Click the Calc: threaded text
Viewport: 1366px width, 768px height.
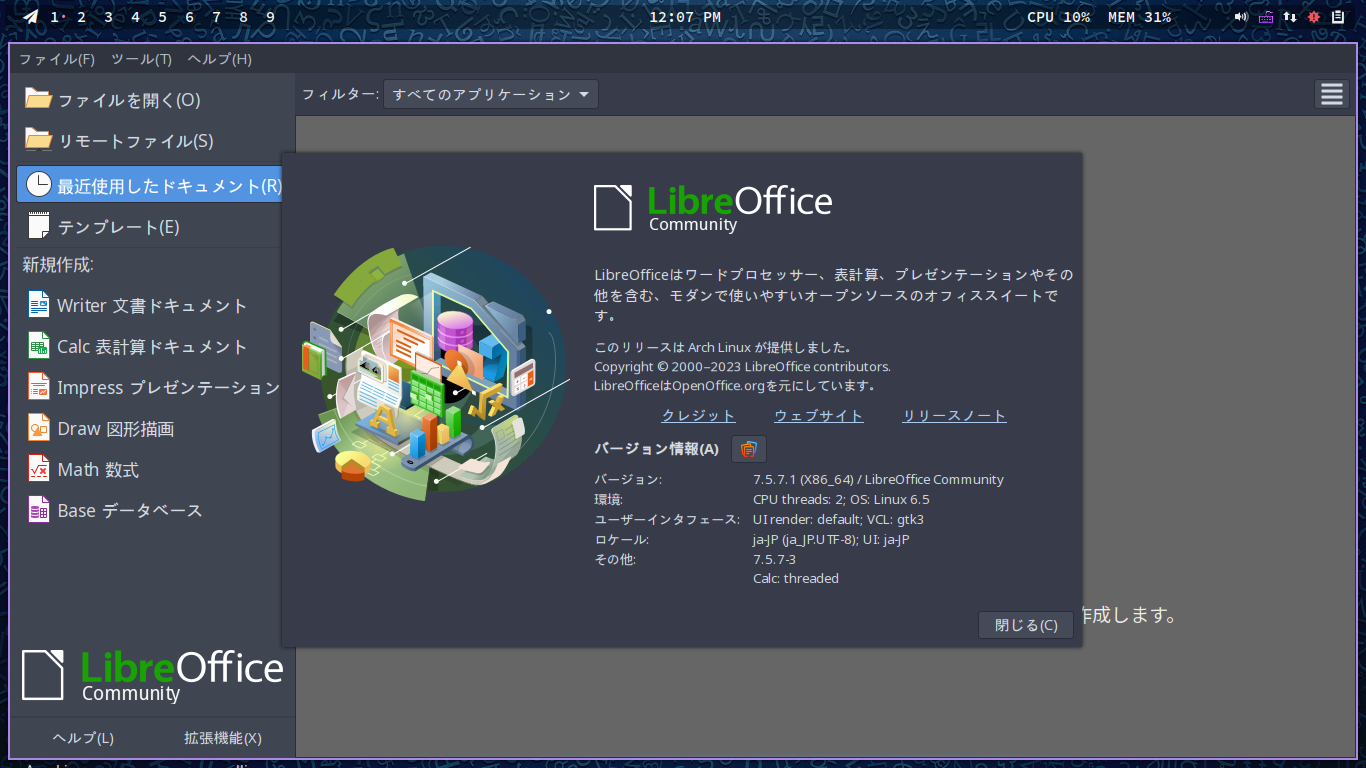796,579
